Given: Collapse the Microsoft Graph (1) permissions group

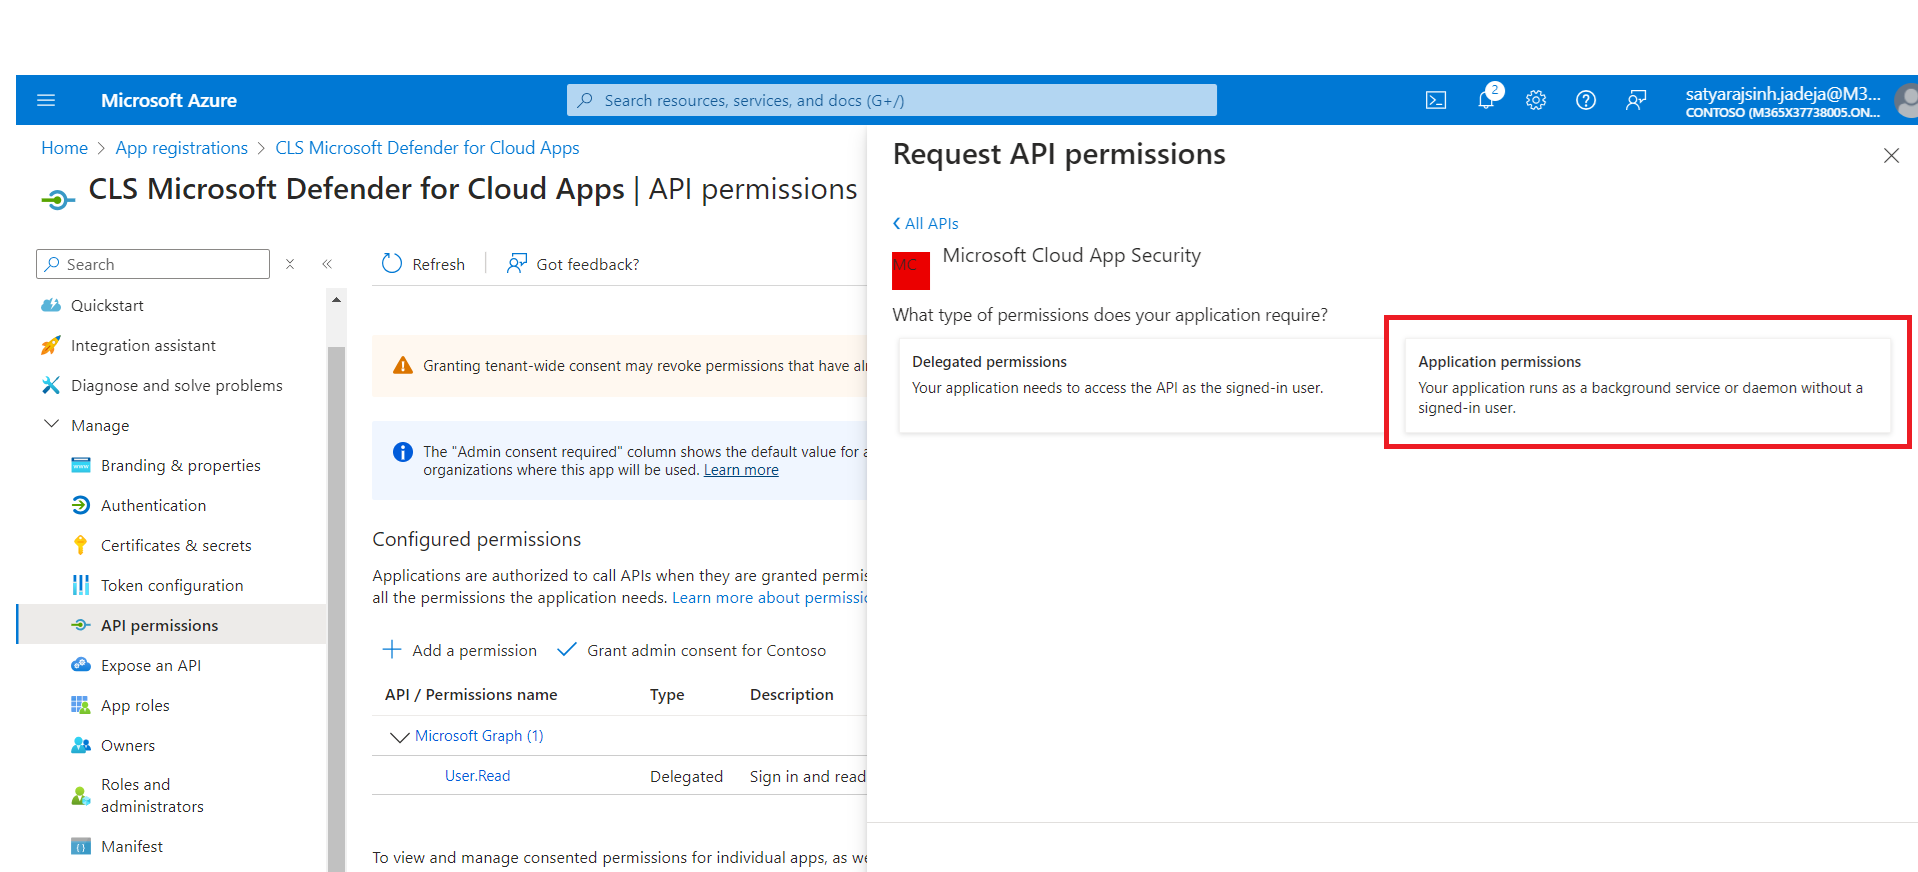Looking at the screenshot, I should pyautogui.click(x=399, y=737).
